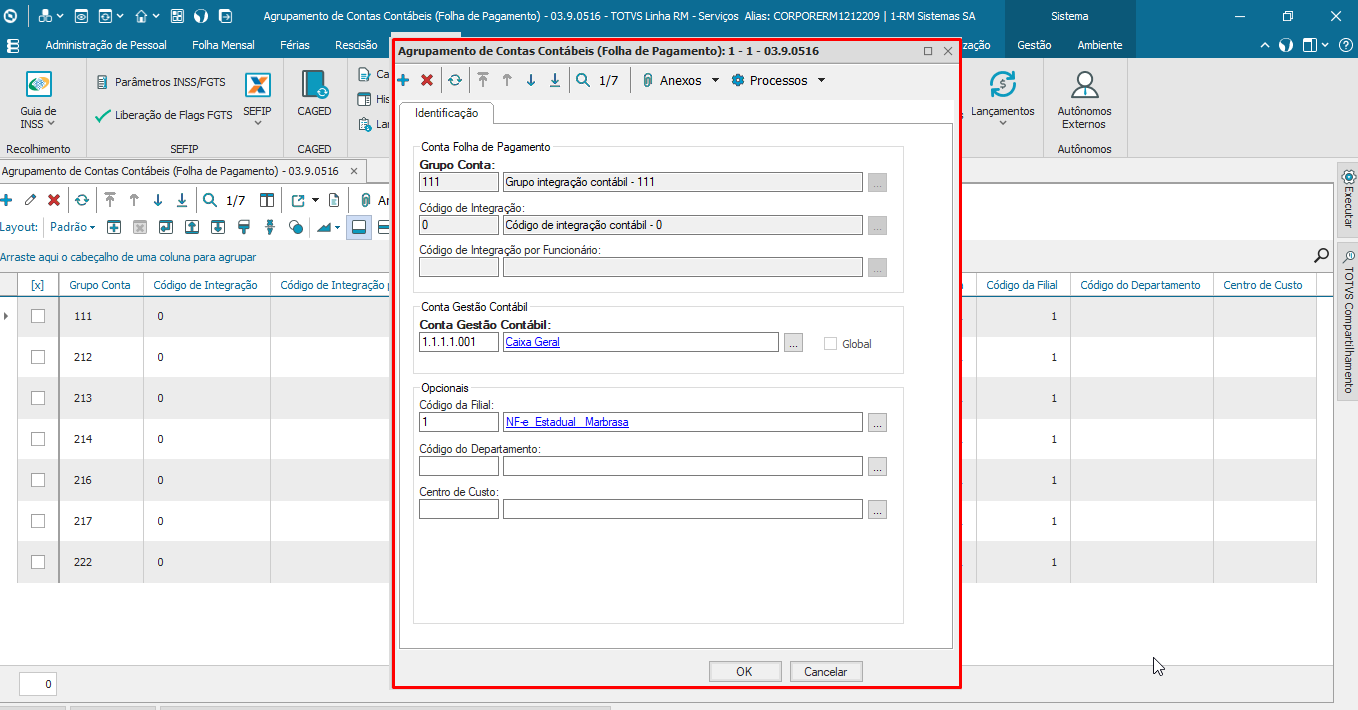The height and width of the screenshot is (710, 1358).
Task: Go to first record in dialog toolbar
Action: 483,80
